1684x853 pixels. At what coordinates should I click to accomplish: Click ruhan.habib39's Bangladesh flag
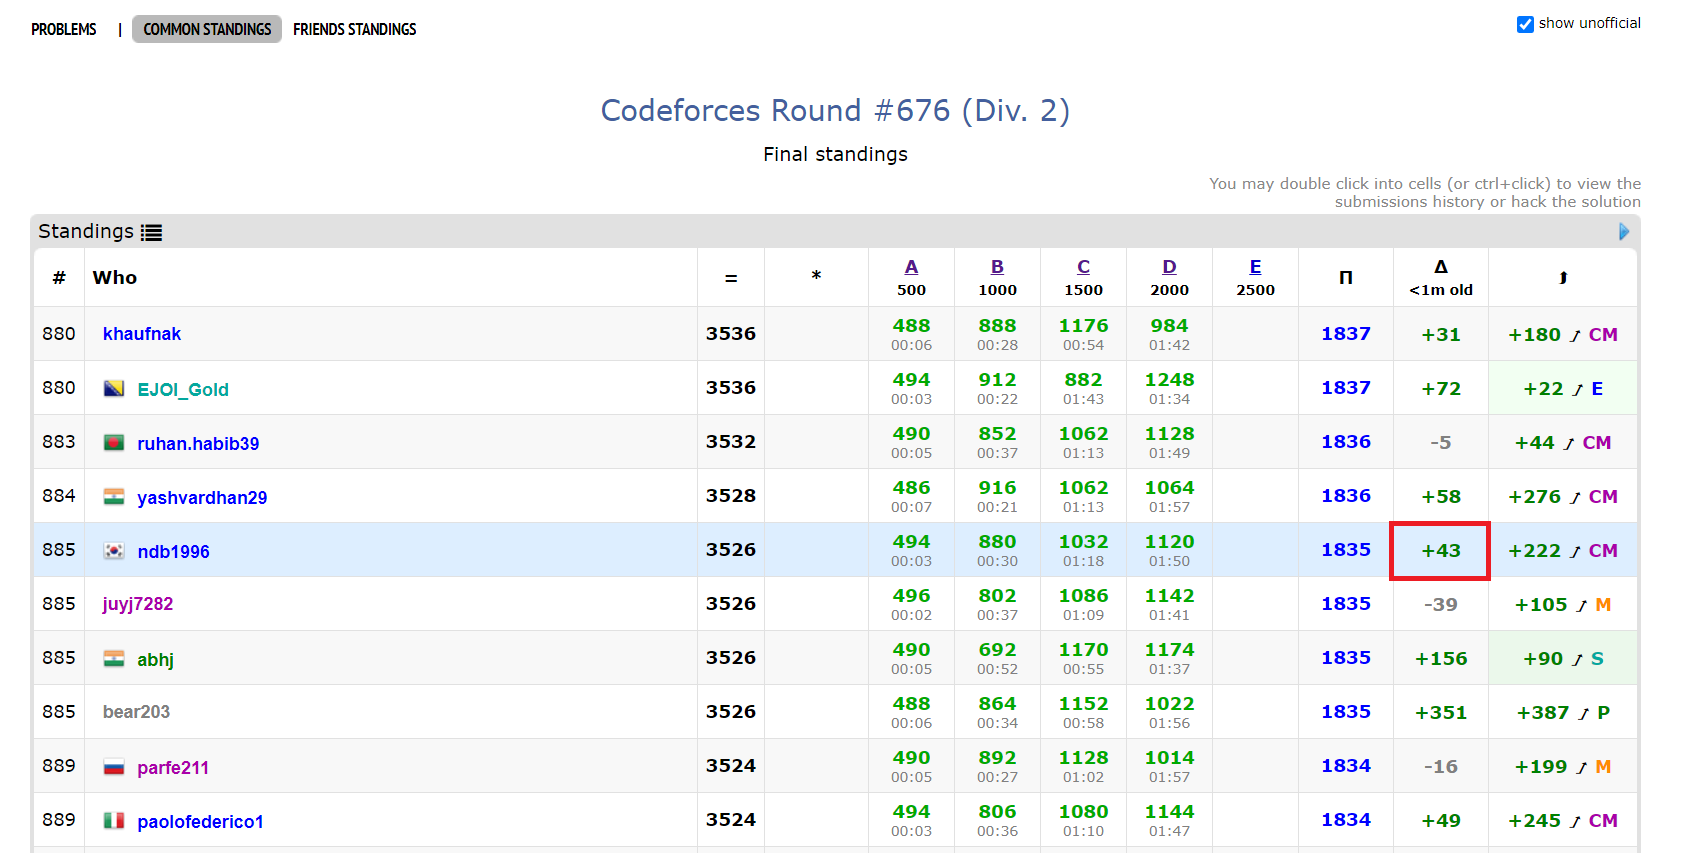pyautogui.click(x=114, y=442)
